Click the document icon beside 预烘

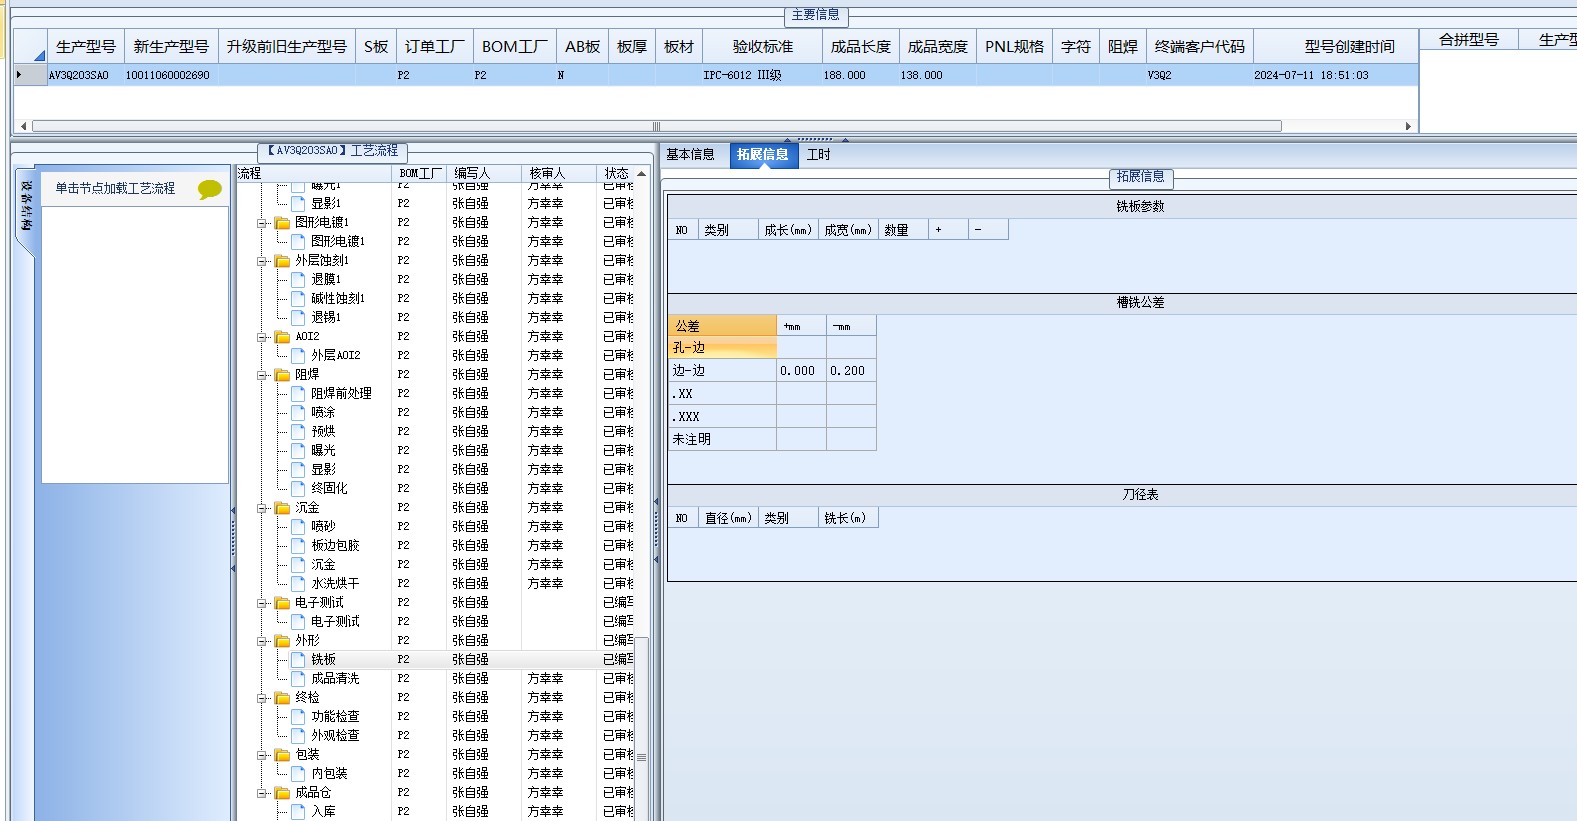pos(298,432)
